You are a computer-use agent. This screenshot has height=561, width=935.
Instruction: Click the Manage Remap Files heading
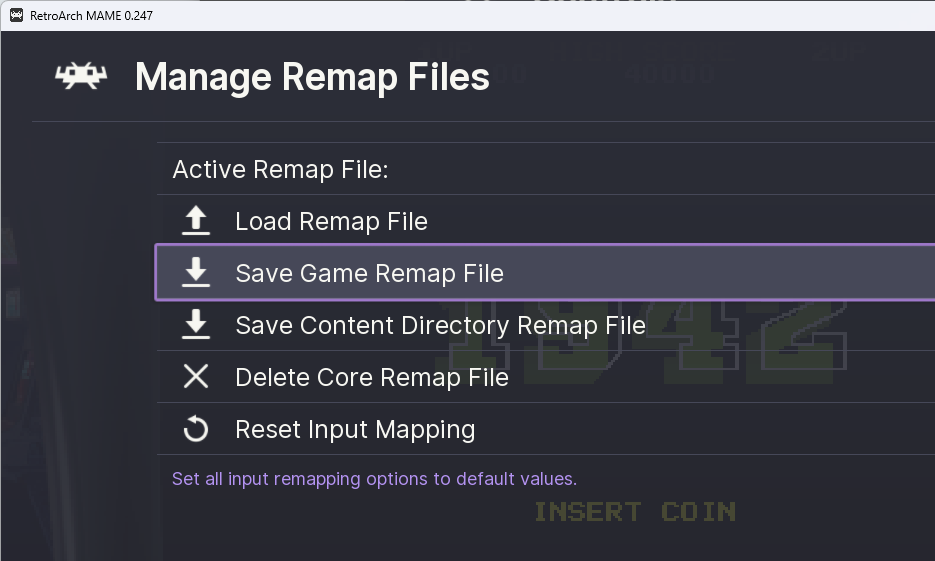click(x=312, y=77)
